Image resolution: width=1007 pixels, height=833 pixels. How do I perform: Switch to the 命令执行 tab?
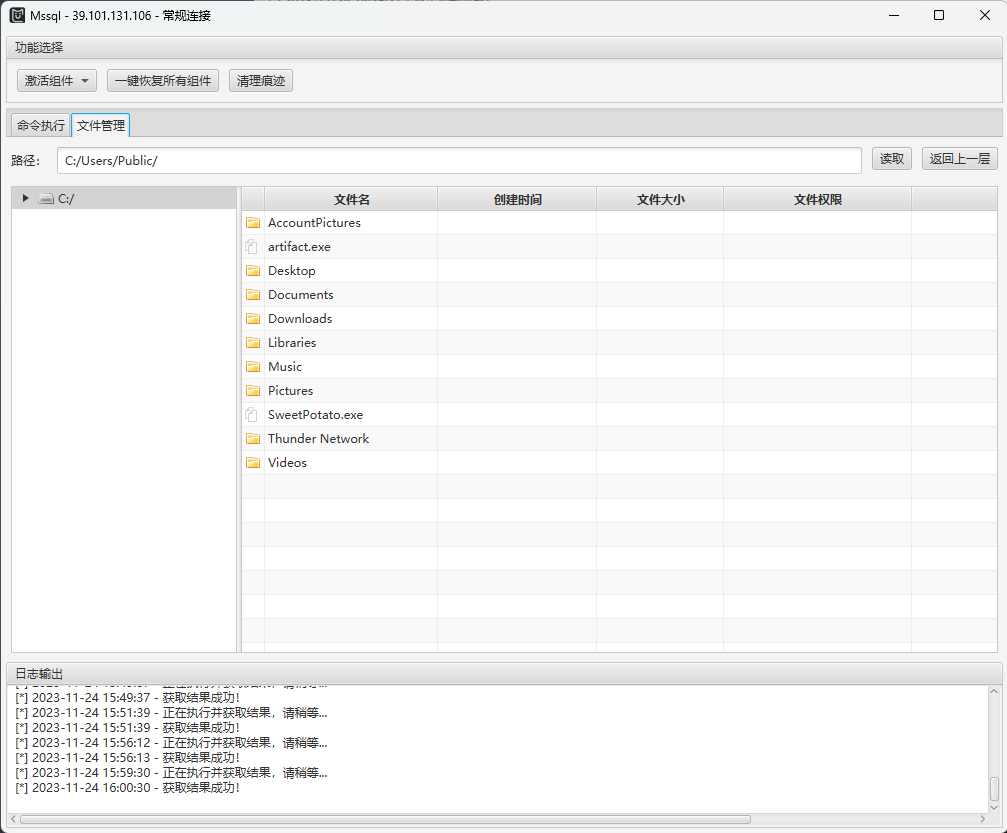coord(40,126)
